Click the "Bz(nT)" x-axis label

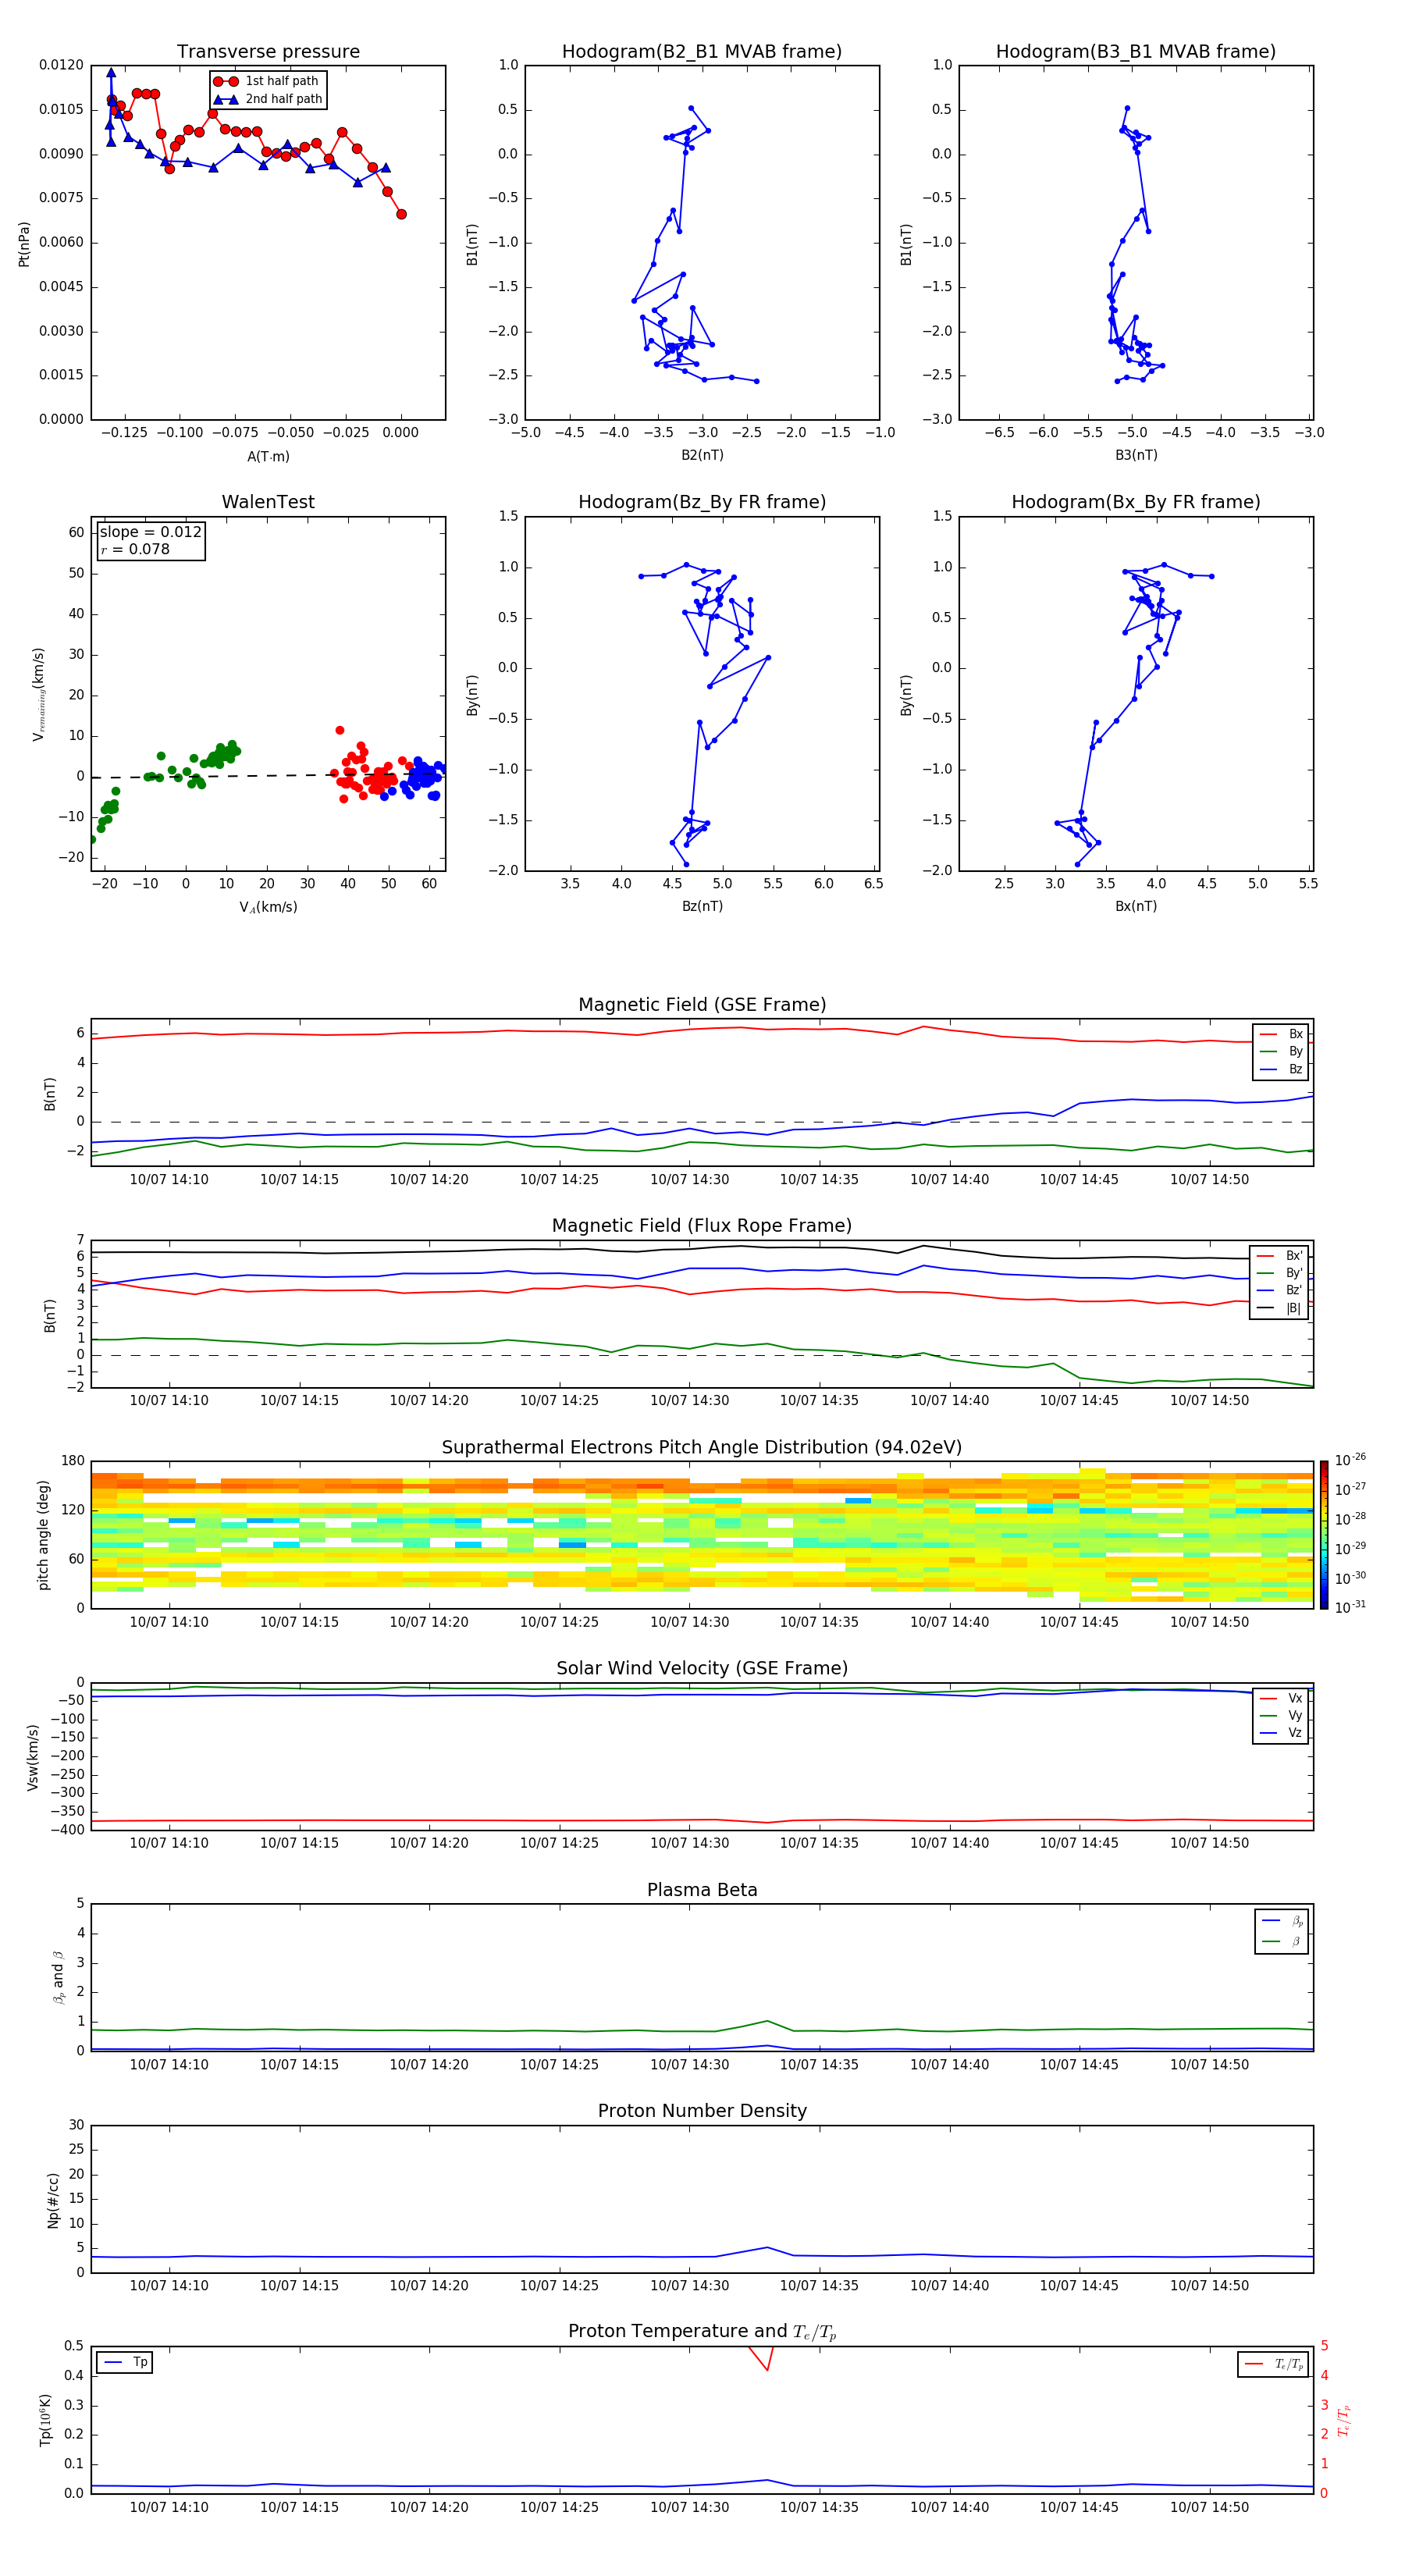tap(702, 906)
